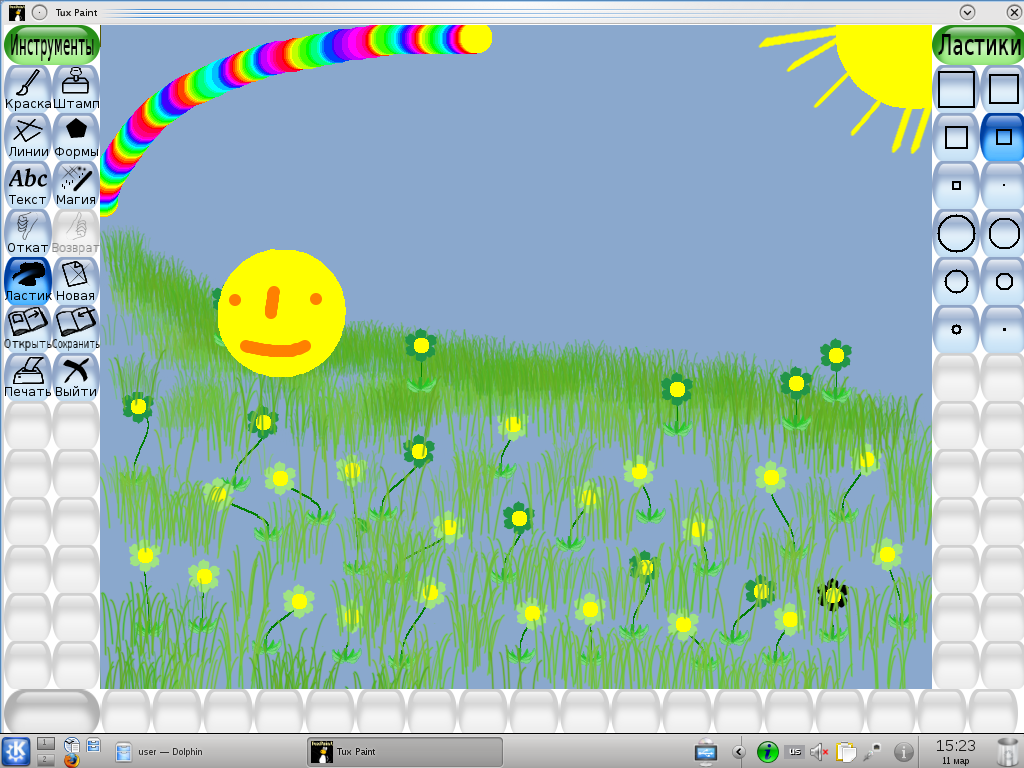
Task: Save the drawing with Сохранить
Action: pos(76,328)
